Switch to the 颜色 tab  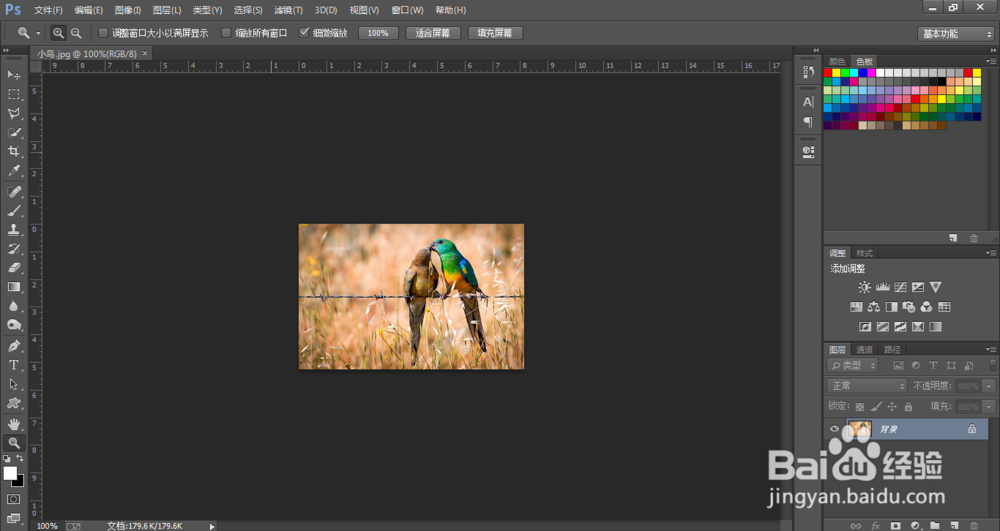coord(837,61)
